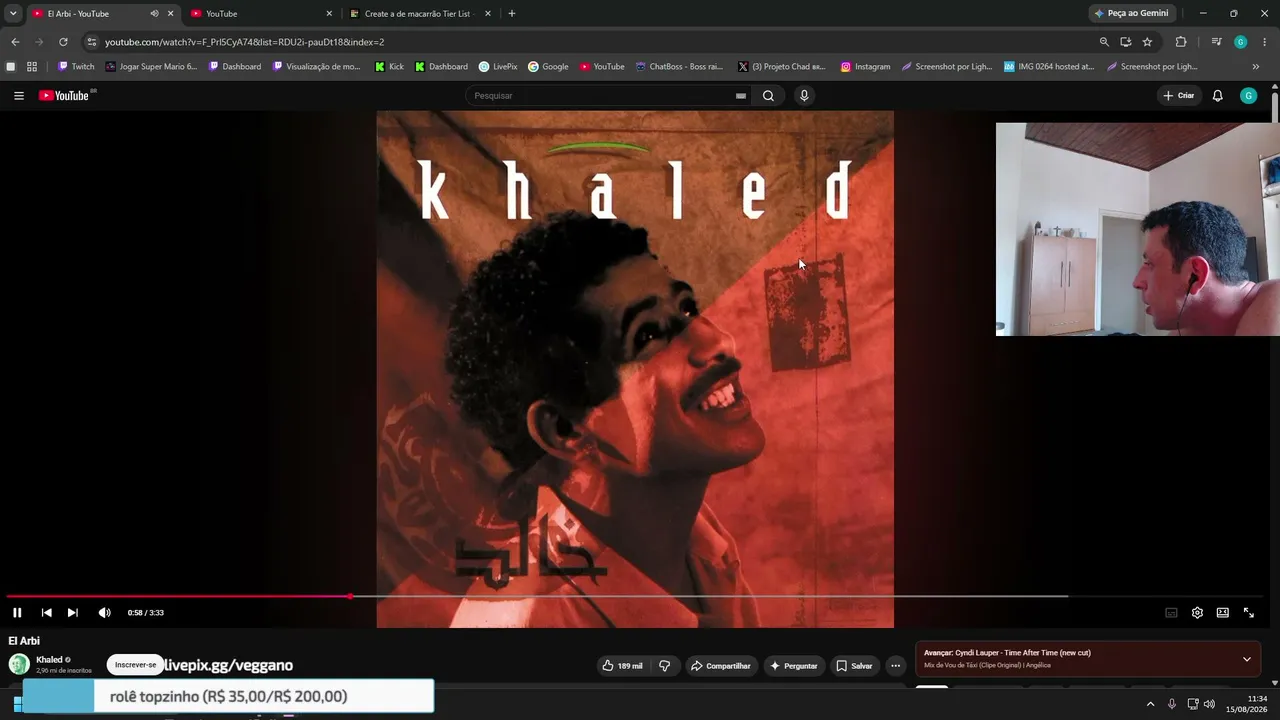Share video via Compartilhar button

click(720, 666)
